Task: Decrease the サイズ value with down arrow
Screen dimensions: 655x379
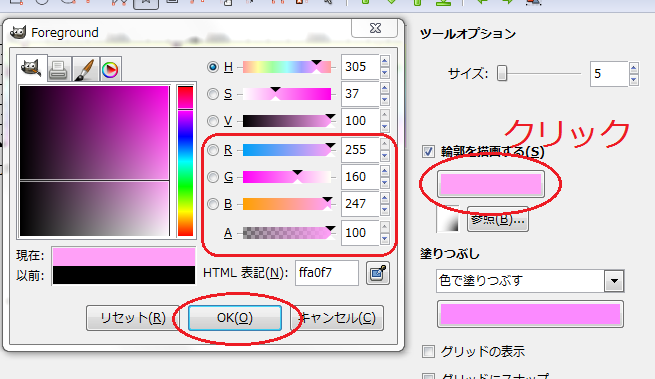Action: (x=634, y=79)
